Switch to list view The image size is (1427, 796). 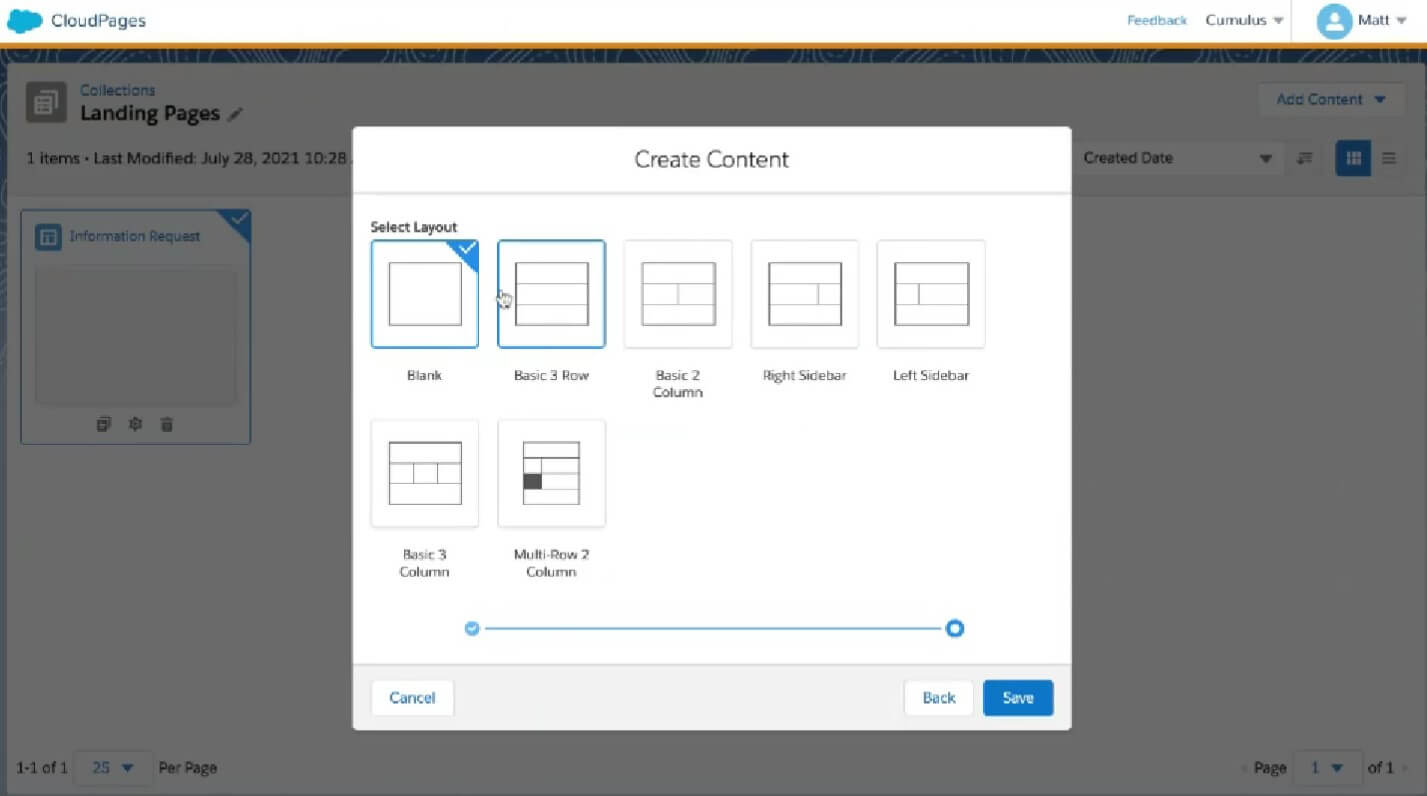(x=1389, y=158)
